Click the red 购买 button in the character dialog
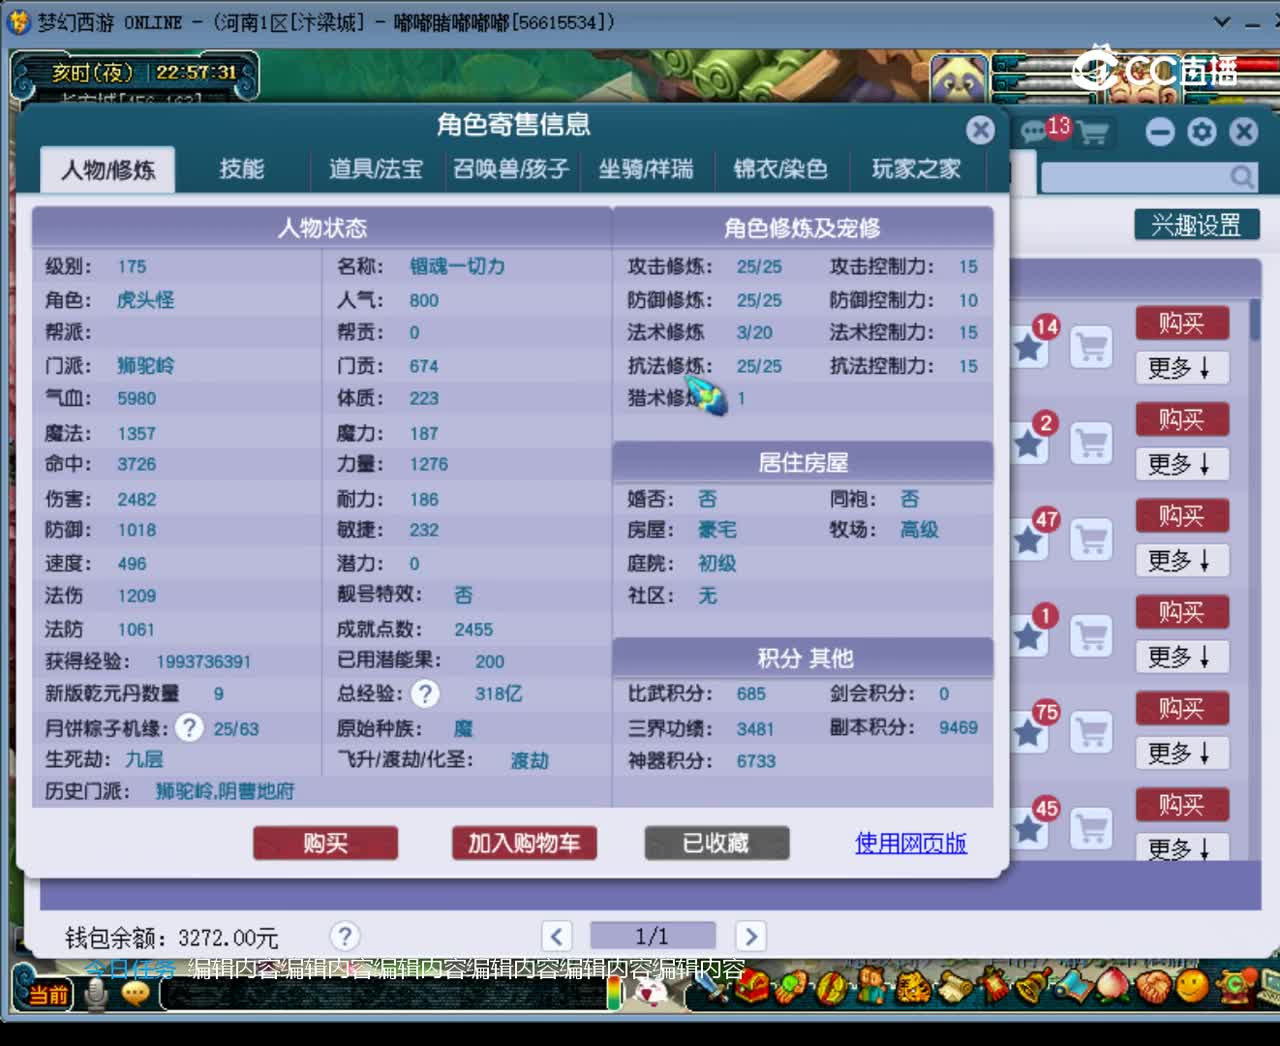Screen dimensions: 1280x1046 coord(326,843)
